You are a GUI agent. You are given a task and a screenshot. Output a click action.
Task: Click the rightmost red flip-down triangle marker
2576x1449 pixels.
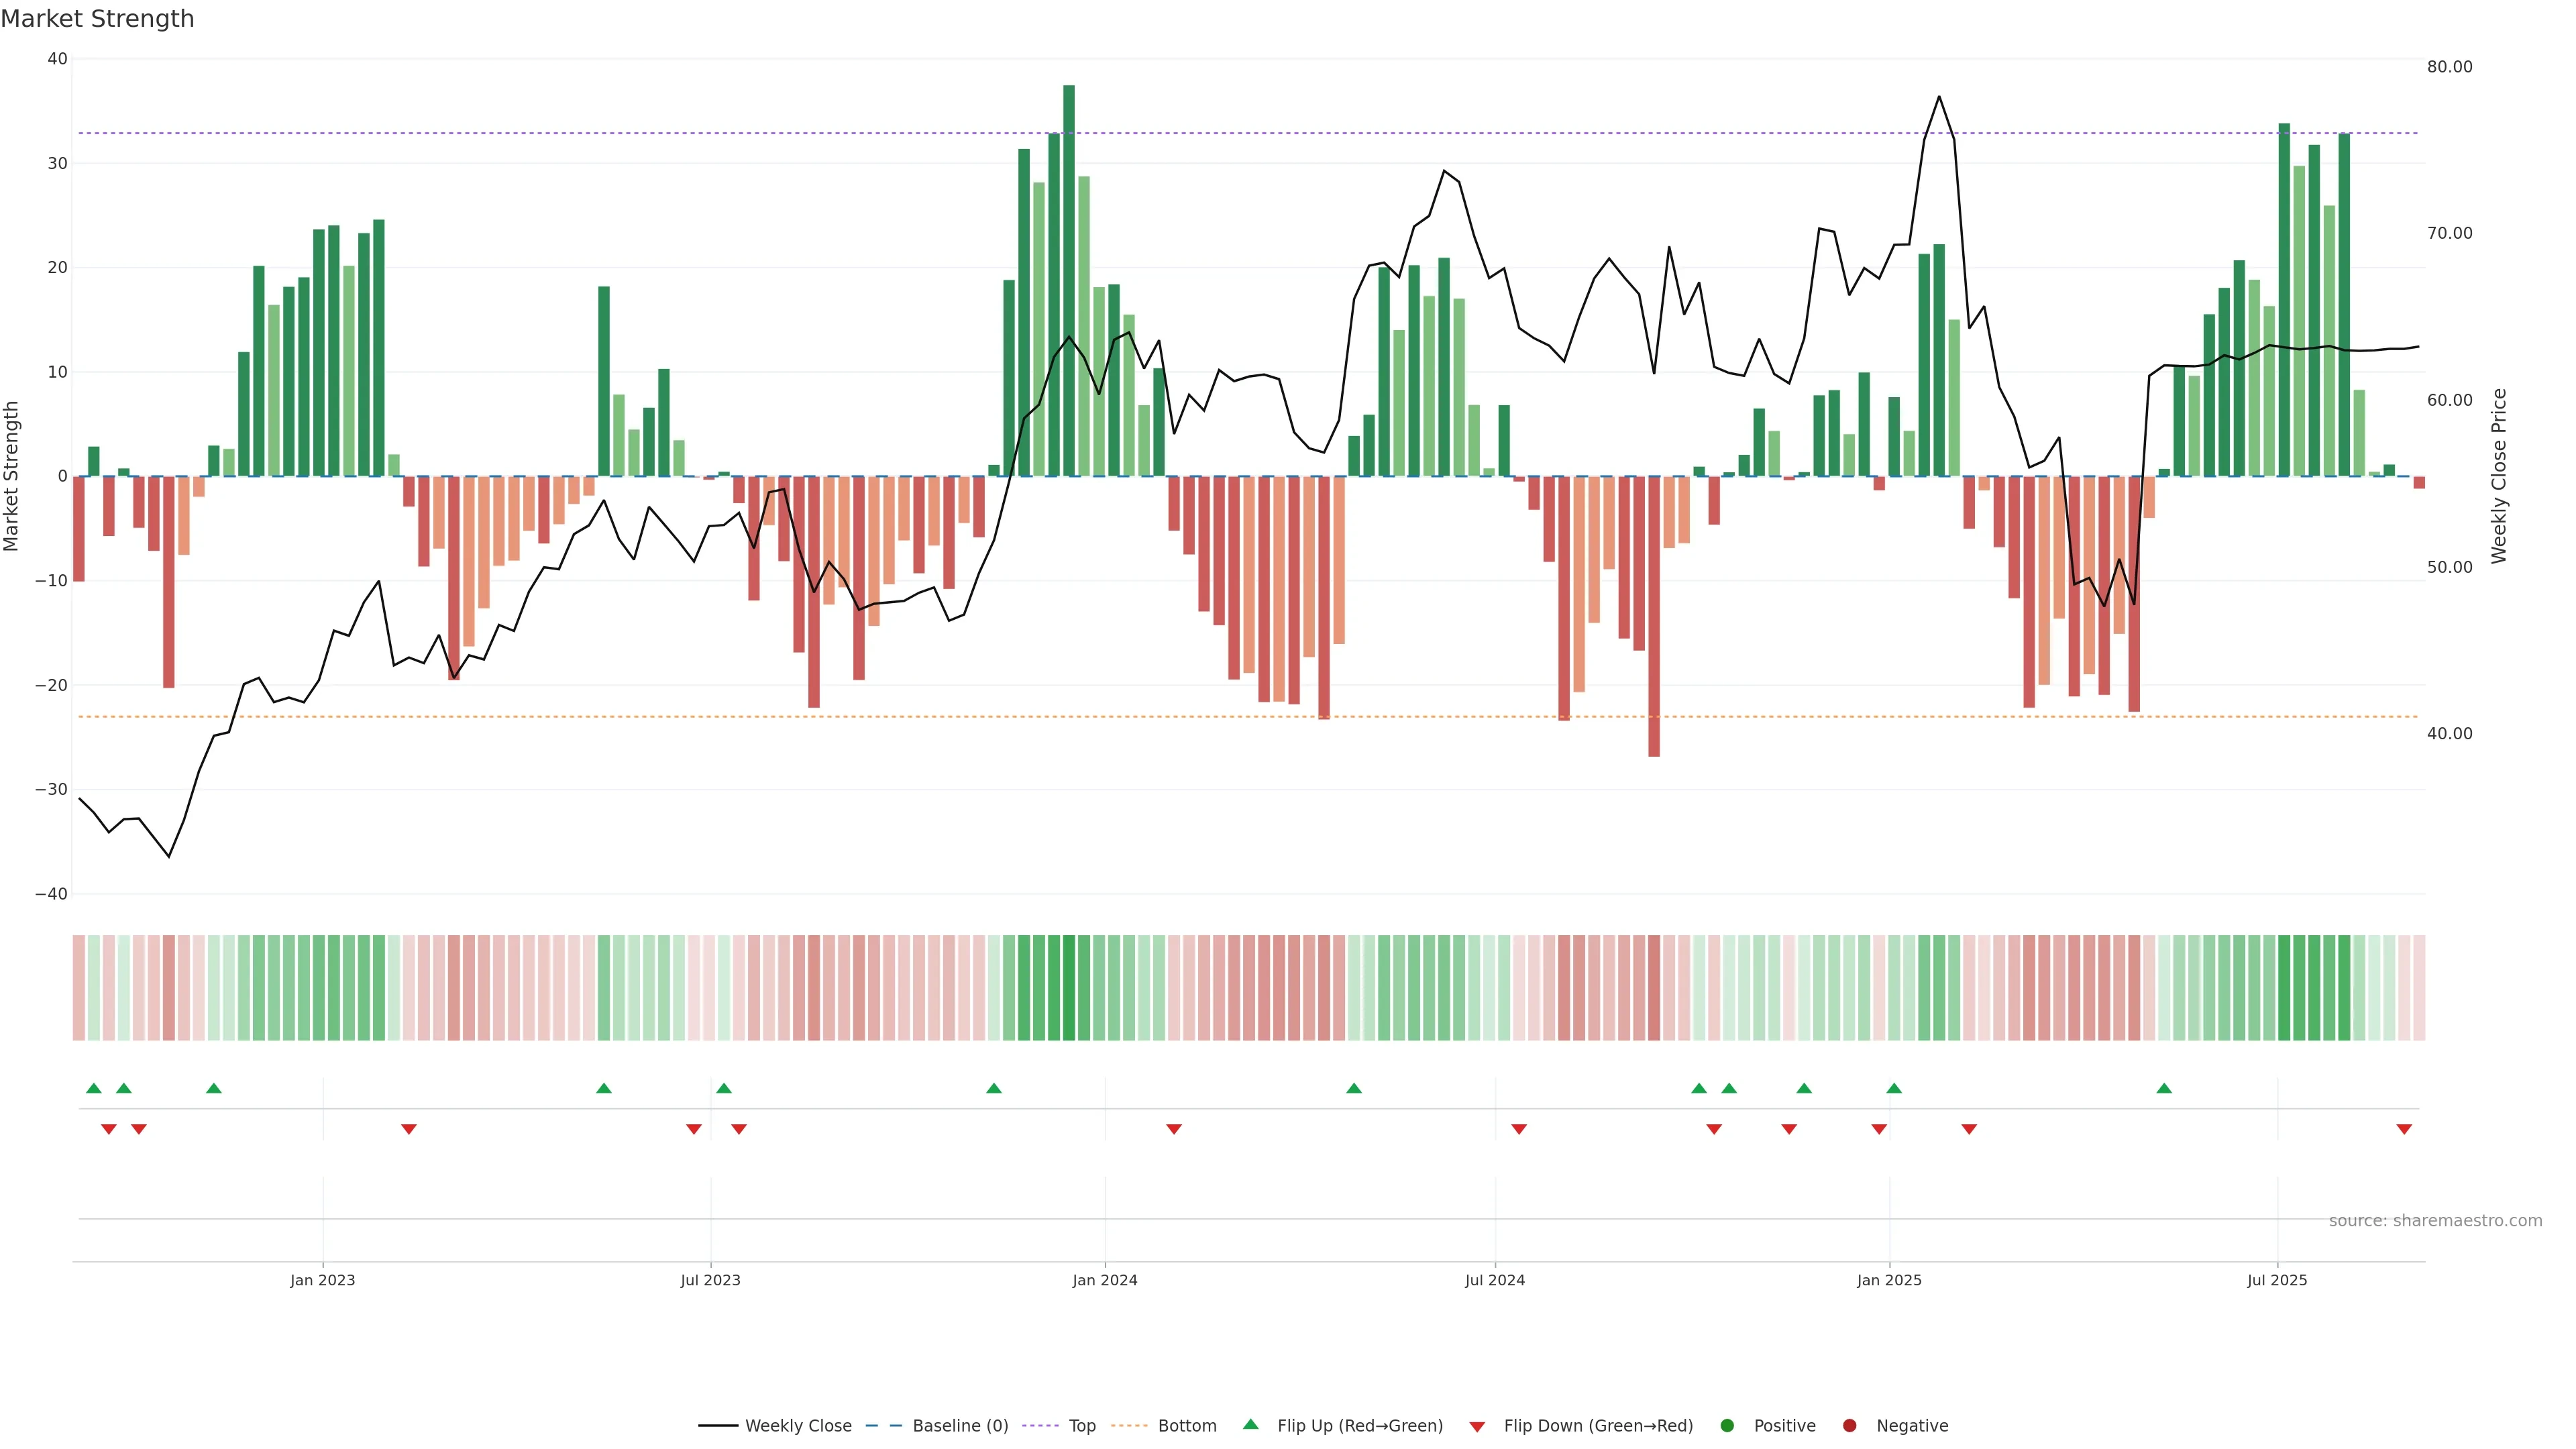point(2404,1129)
